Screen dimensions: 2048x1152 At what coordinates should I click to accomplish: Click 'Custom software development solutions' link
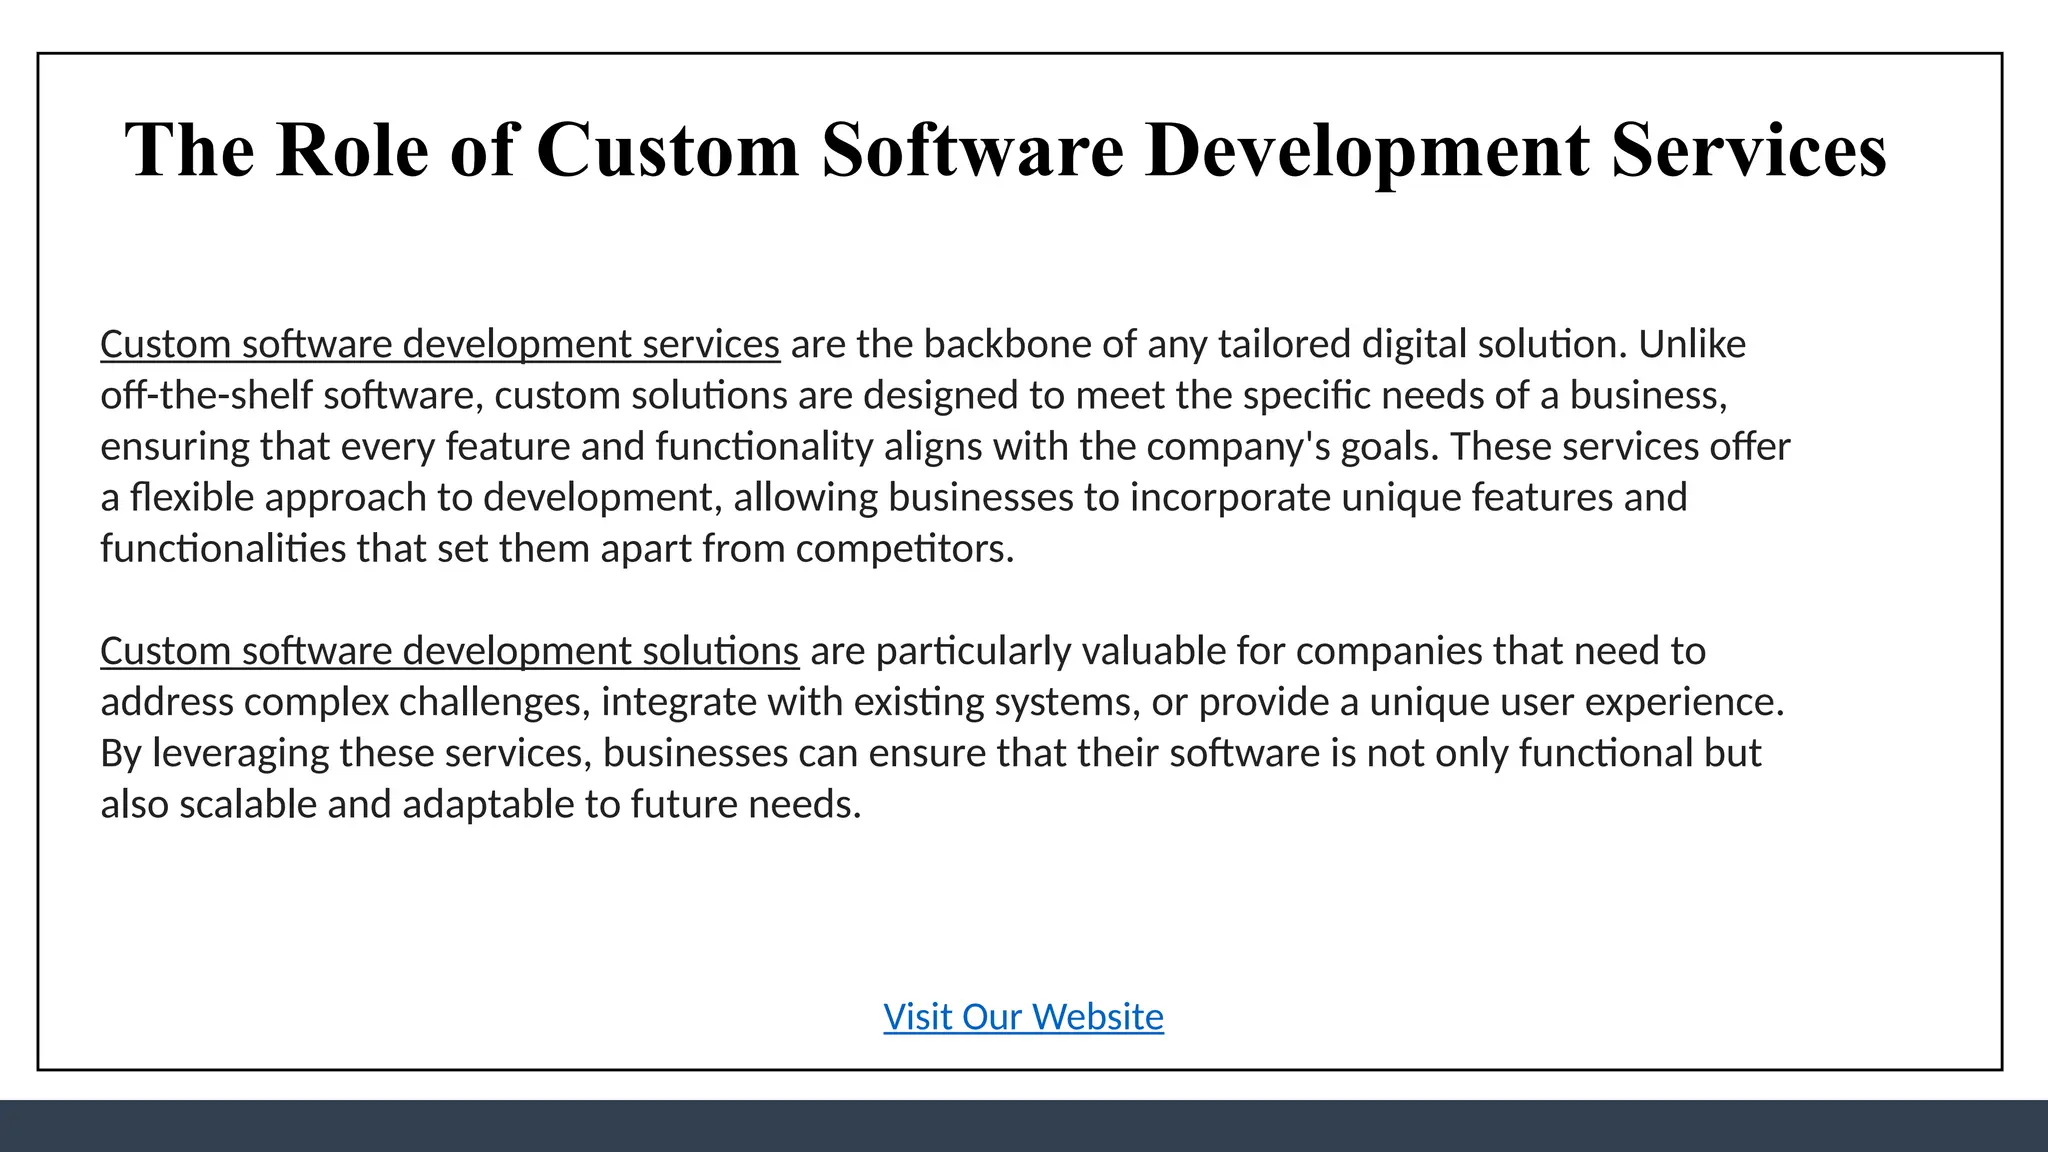450,651
